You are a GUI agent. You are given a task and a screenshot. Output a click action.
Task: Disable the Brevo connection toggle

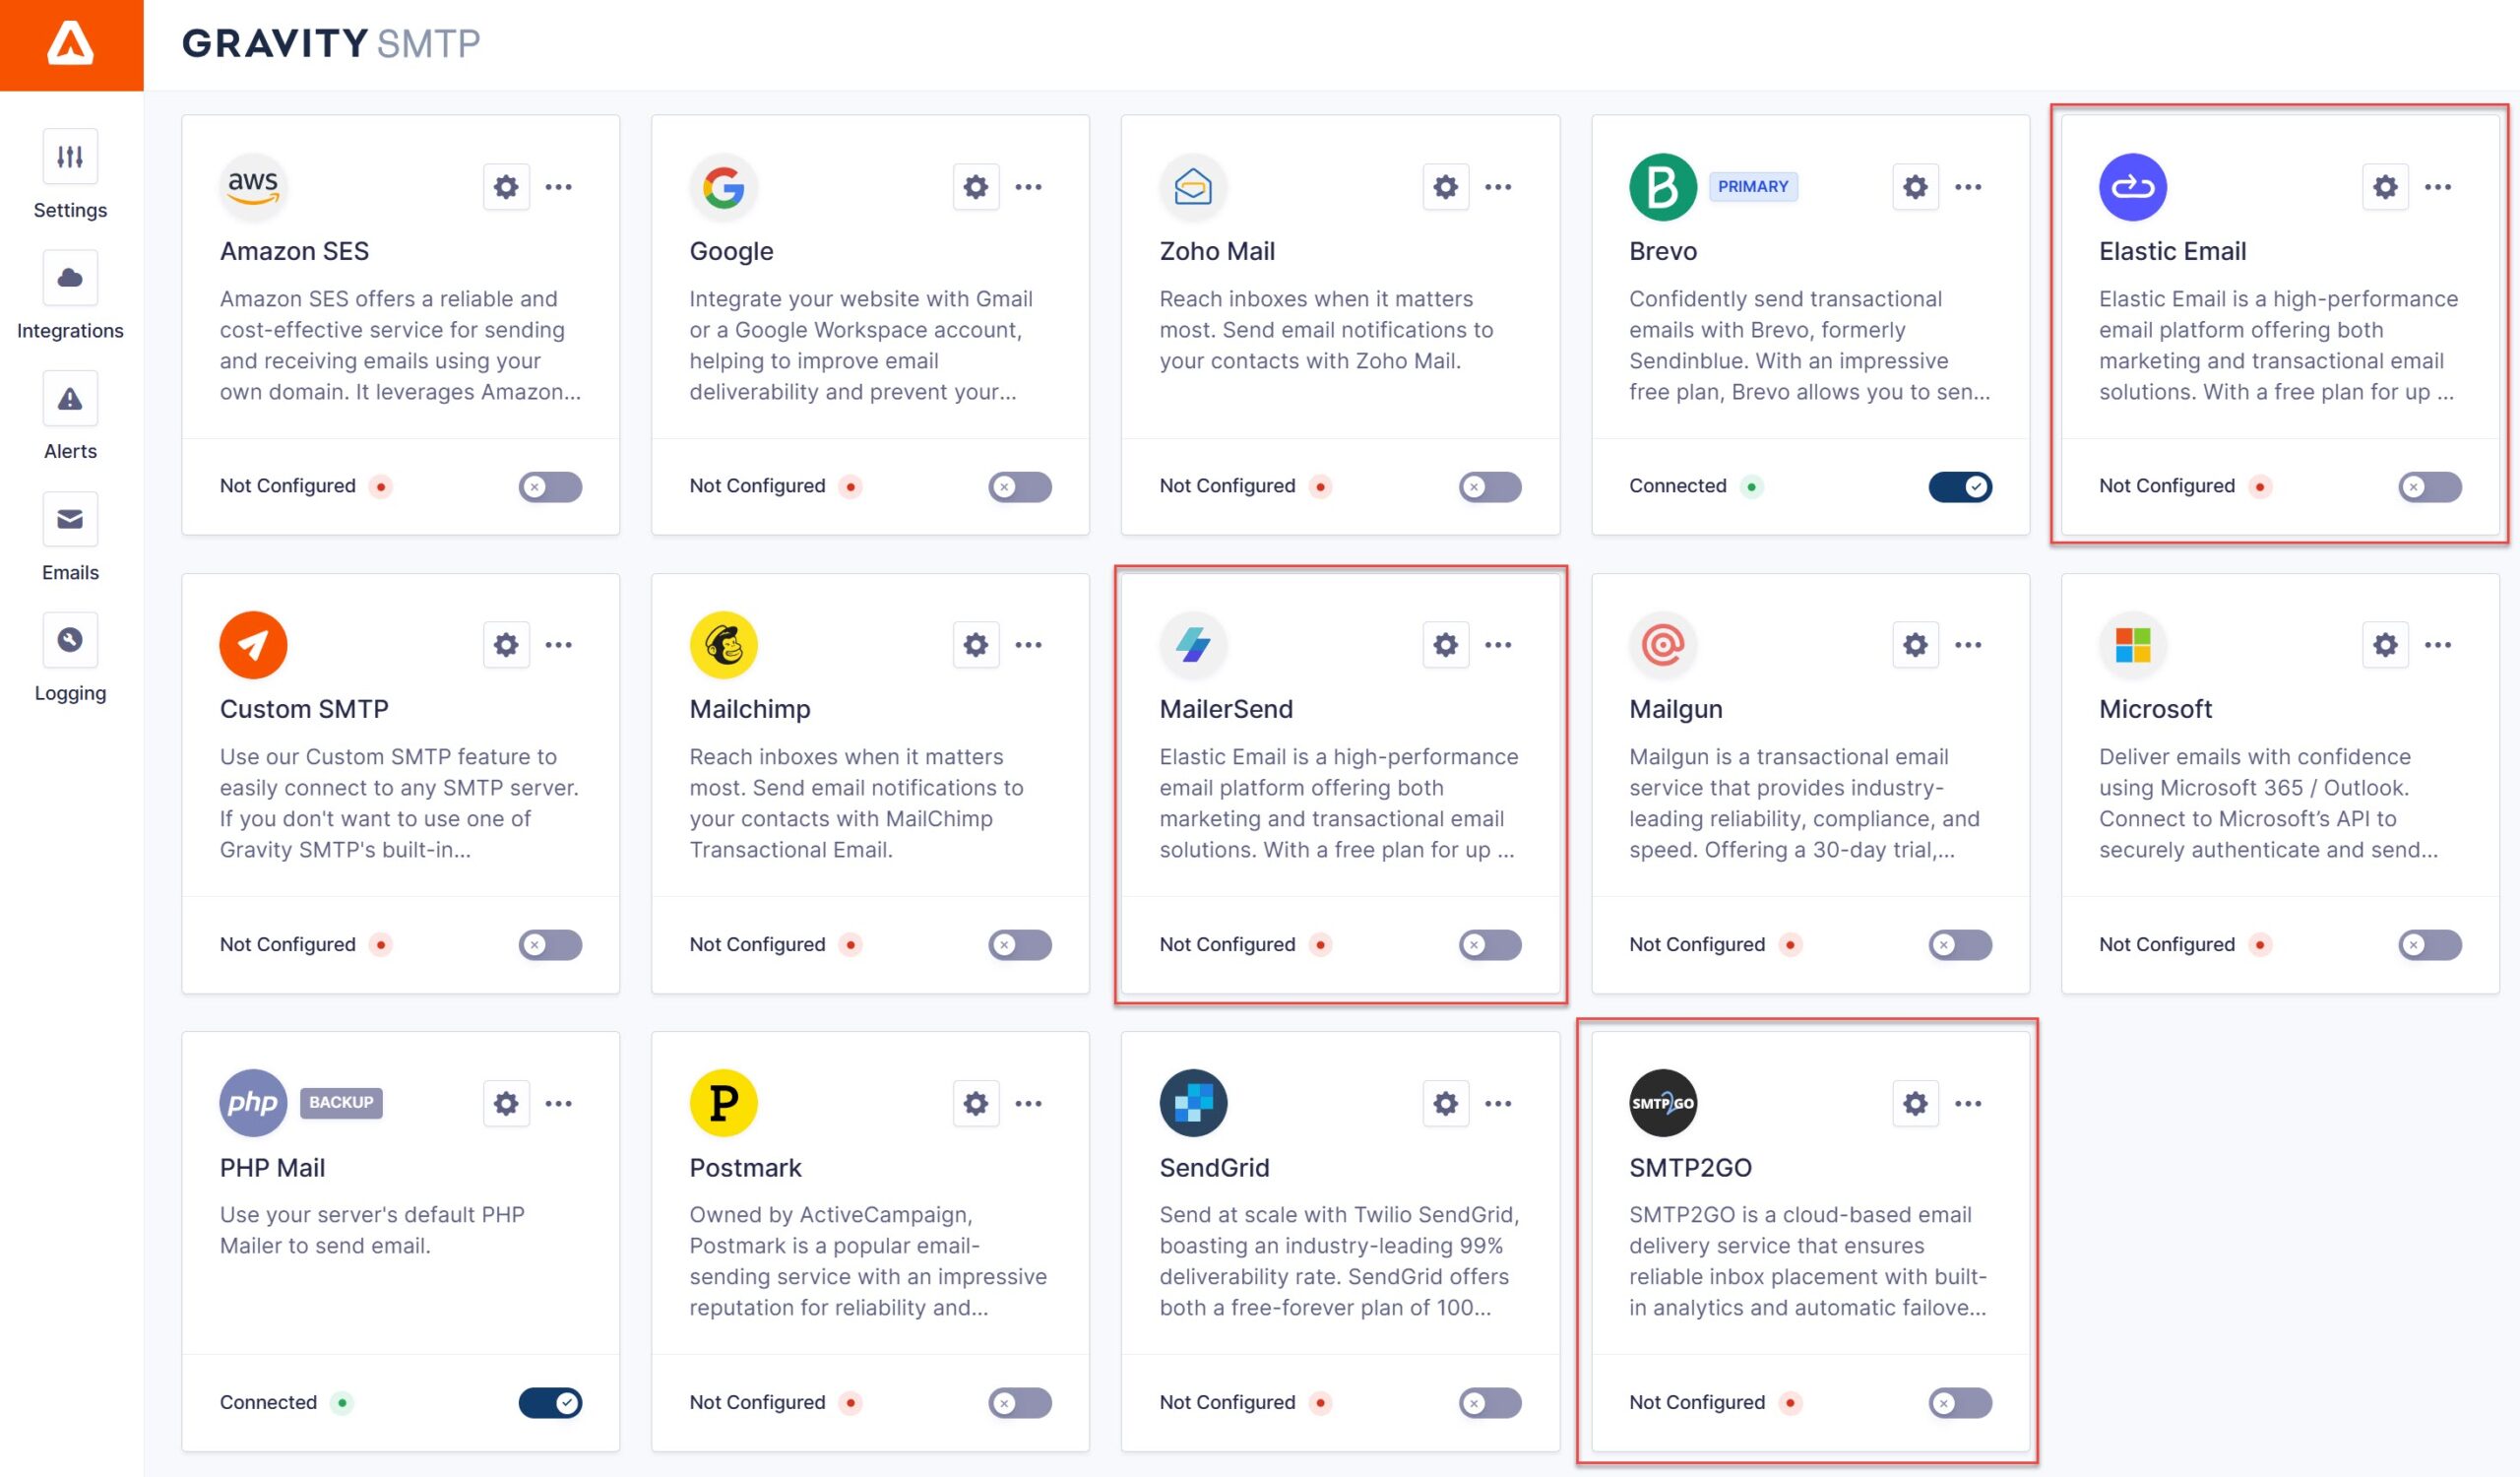pos(1960,487)
